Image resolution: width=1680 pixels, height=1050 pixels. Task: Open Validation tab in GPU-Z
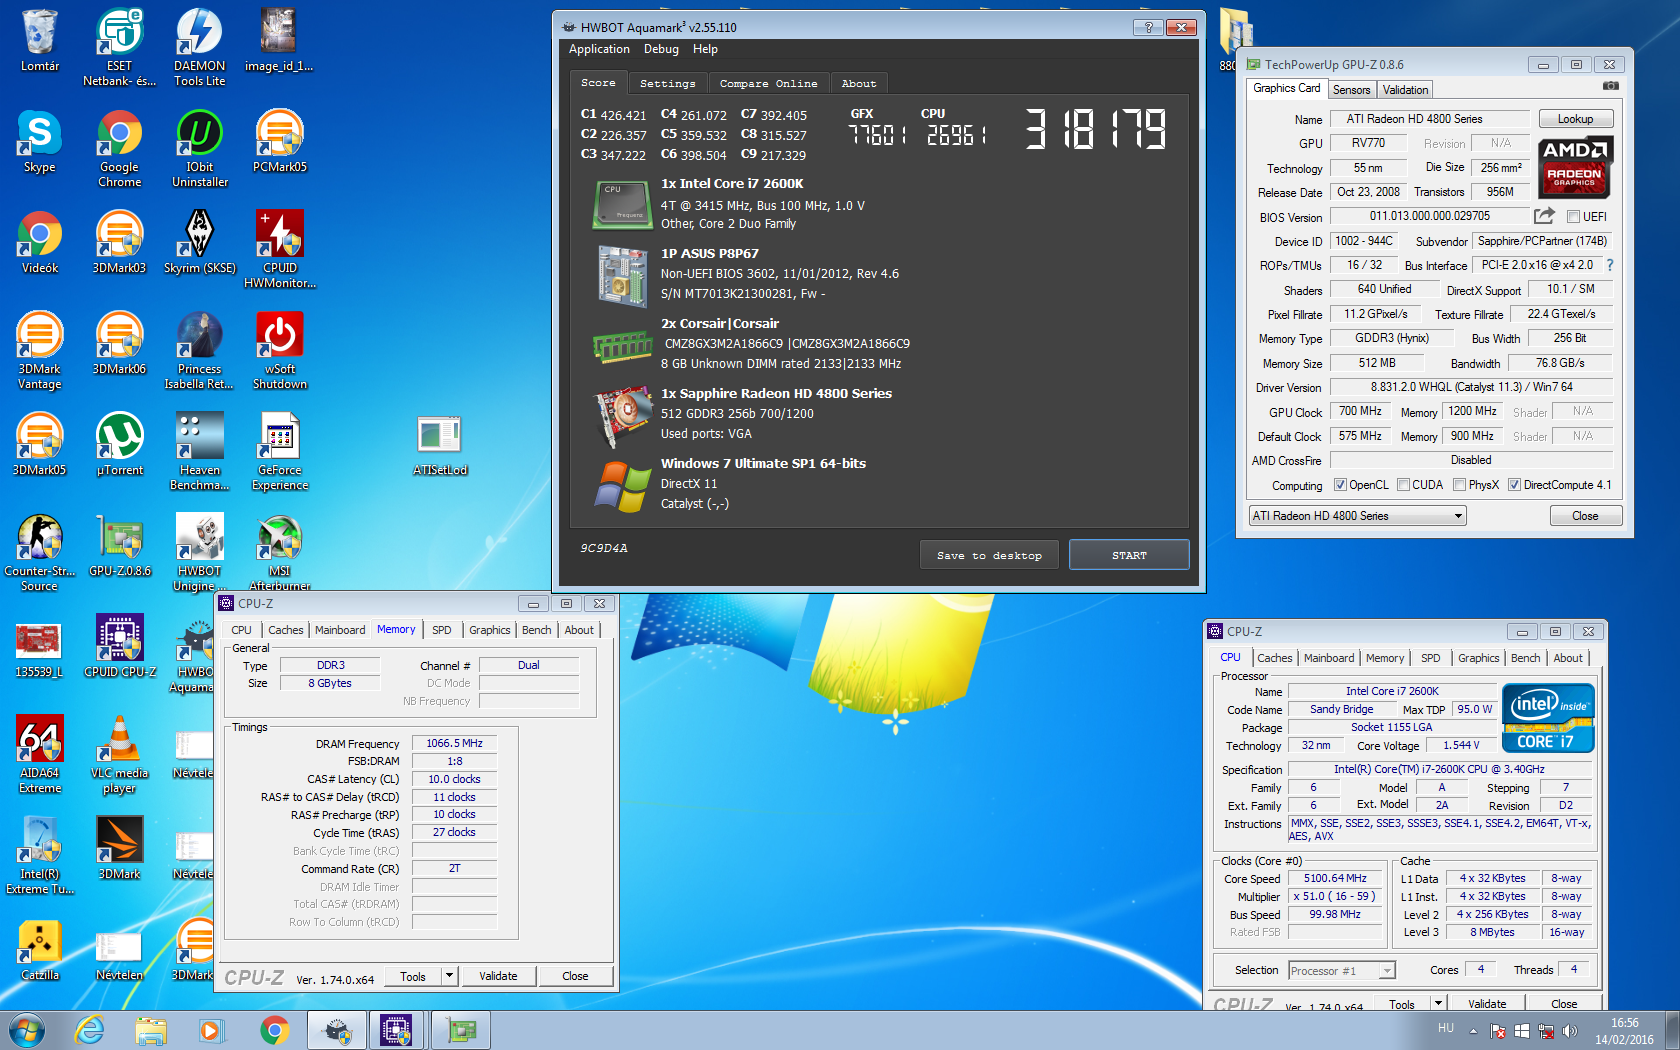tap(1405, 90)
